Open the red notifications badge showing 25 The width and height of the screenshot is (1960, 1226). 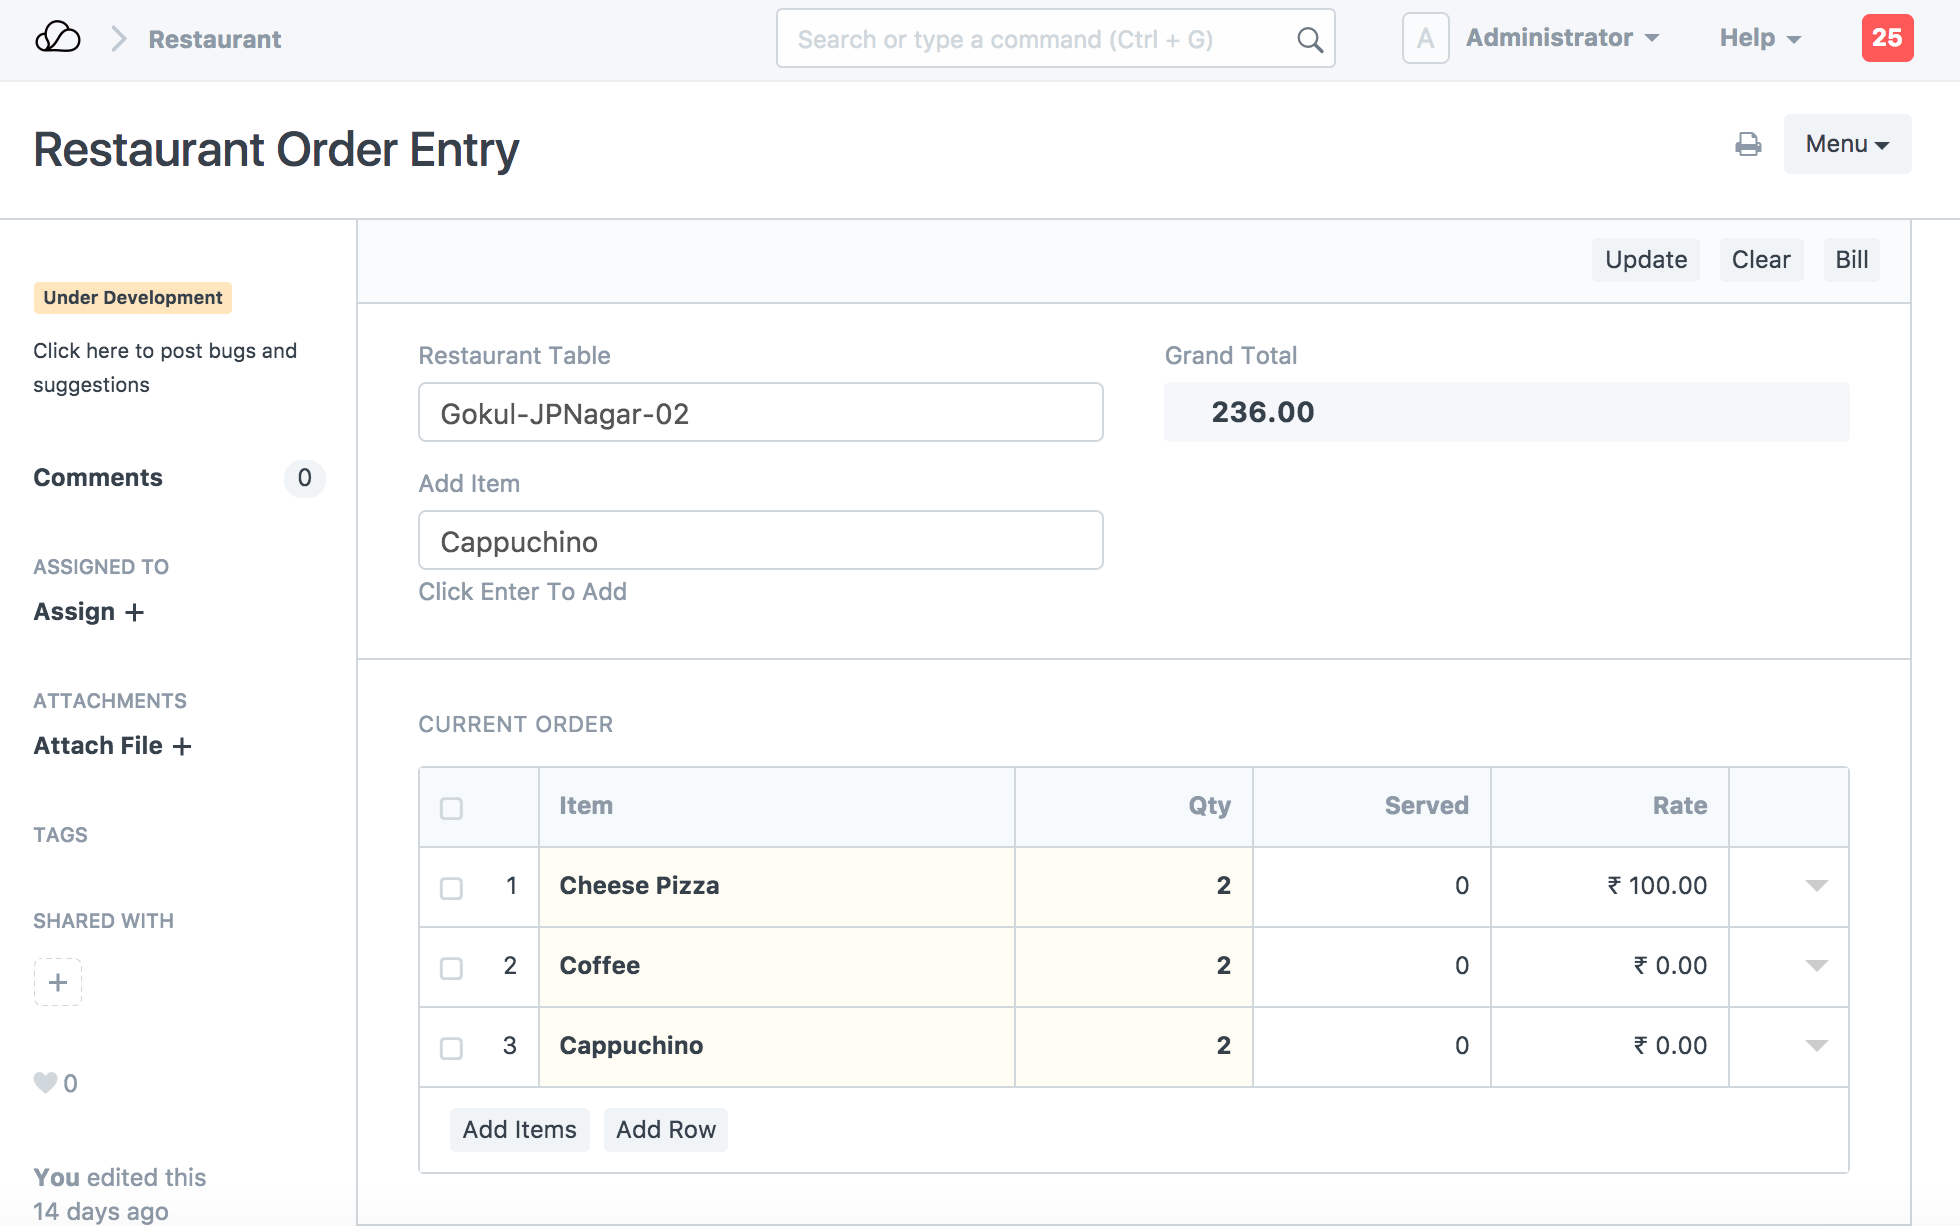[1886, 39]
